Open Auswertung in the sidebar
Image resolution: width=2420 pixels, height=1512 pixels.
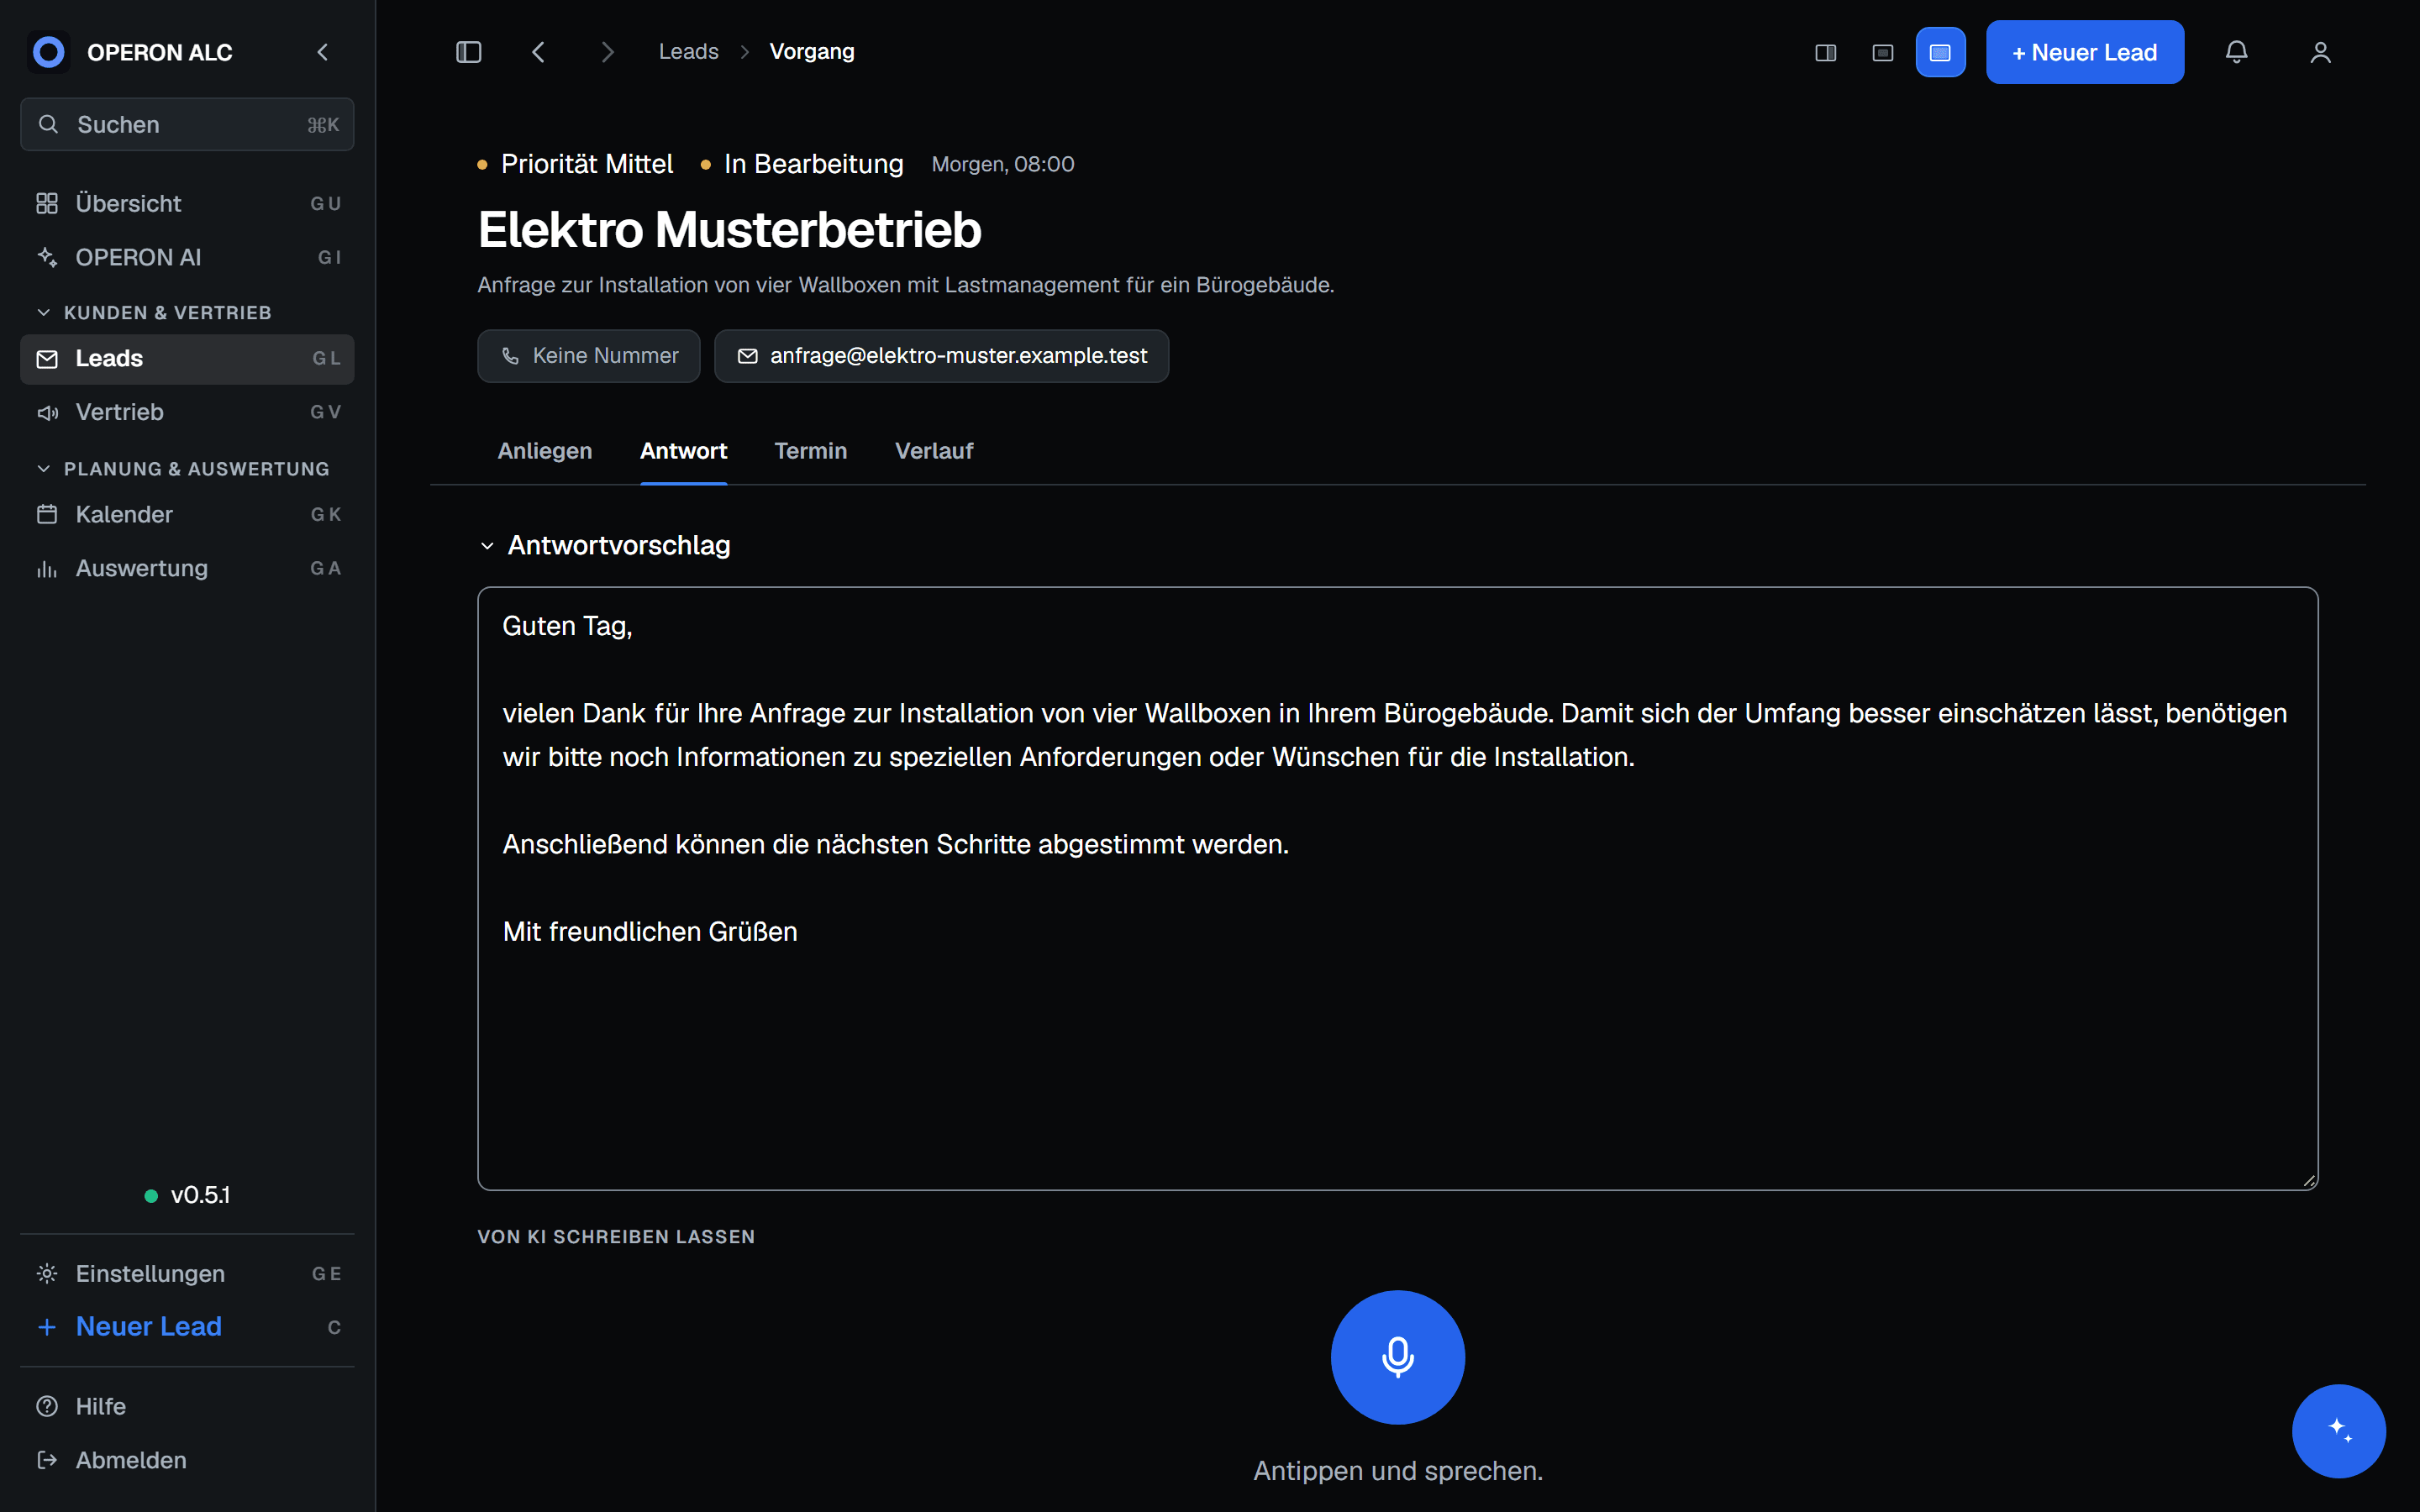pos(187,568)
